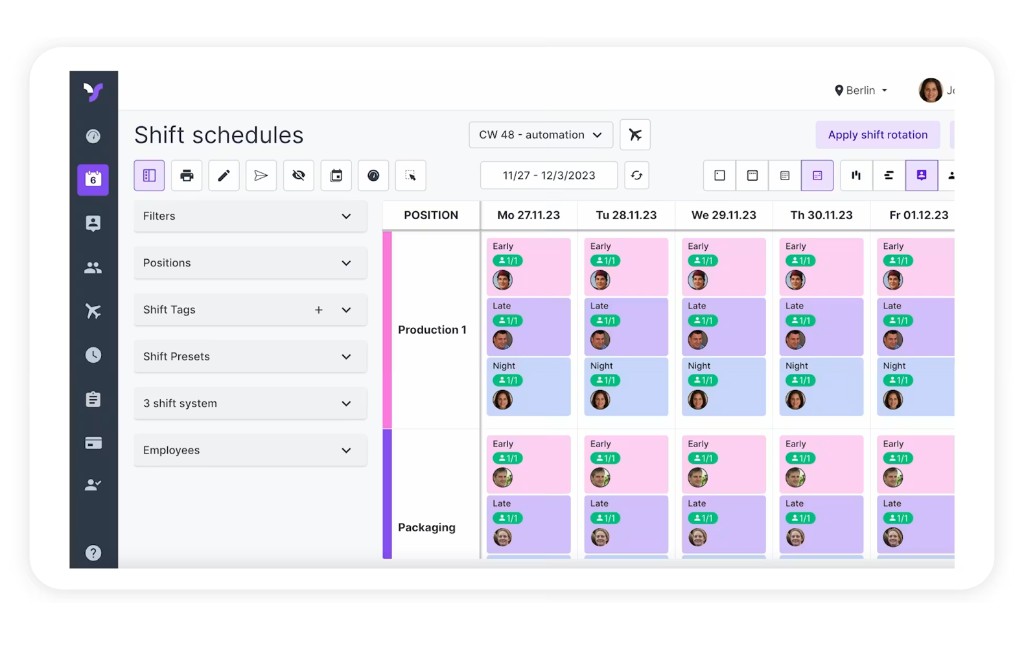Add a new shift tag with plus
The width and height of the screenshot is (1024, 646).
[x=319, y=310]
